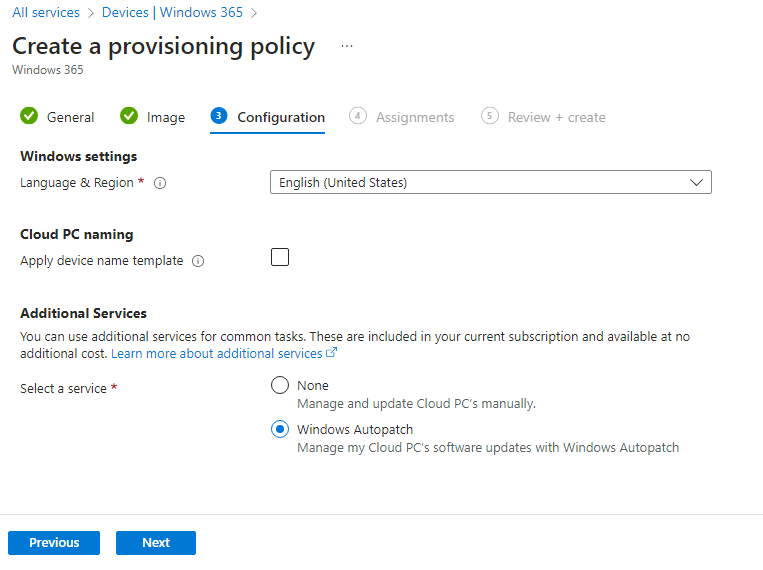Click the chevron after Windows 365 breadcrumb

point(254,13)
